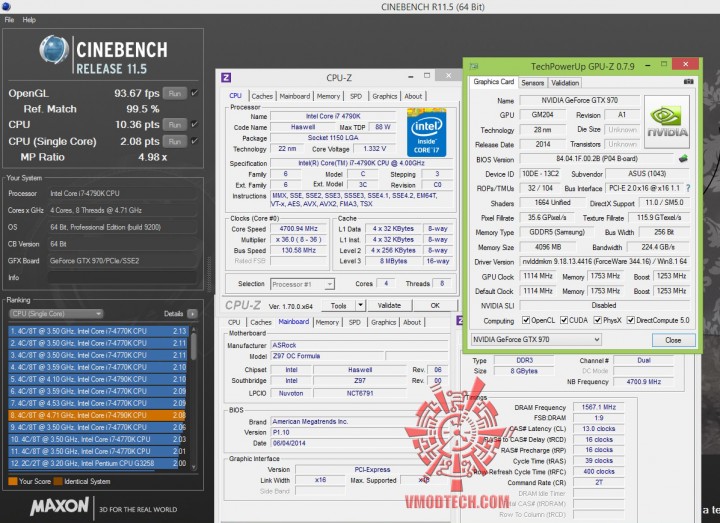Viewport: 720px width, 523px height.
Task: Select ranking row 12 Pentium CPU G3258
Action: (98, 463)
